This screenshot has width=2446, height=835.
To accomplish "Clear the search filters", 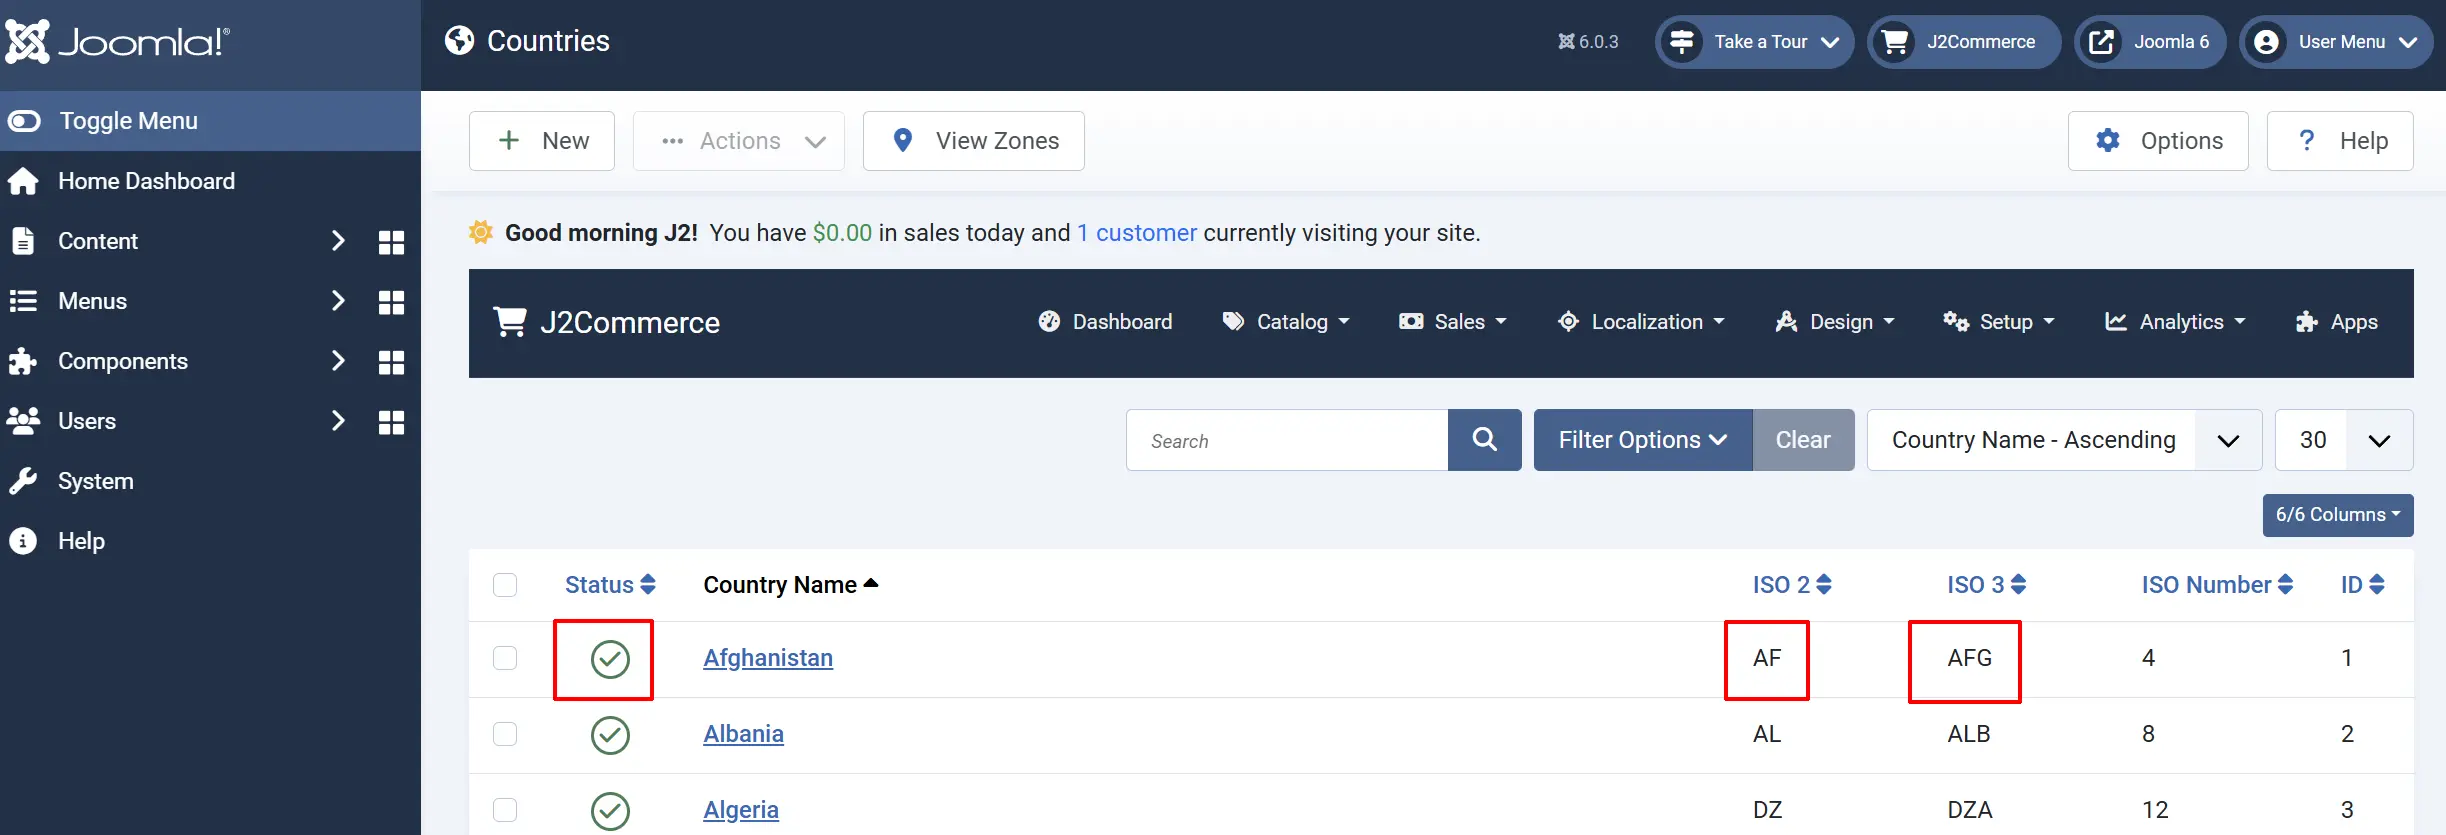I will click(x=1803, y=440).
